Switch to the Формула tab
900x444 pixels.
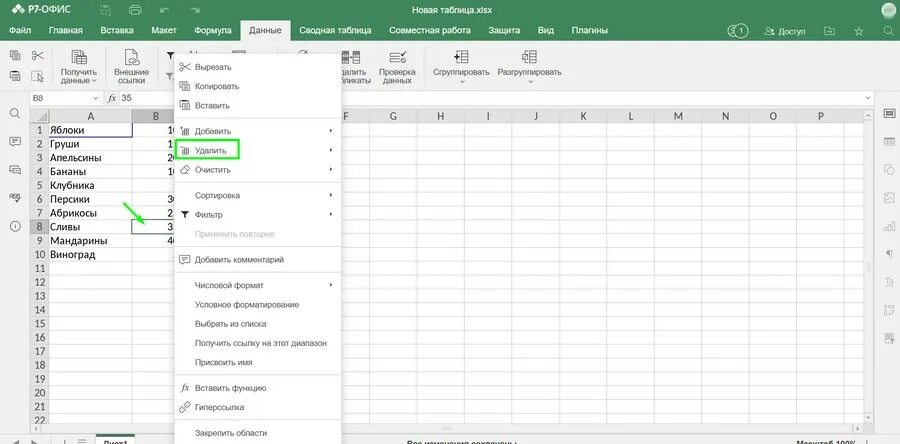pos(213,30)
